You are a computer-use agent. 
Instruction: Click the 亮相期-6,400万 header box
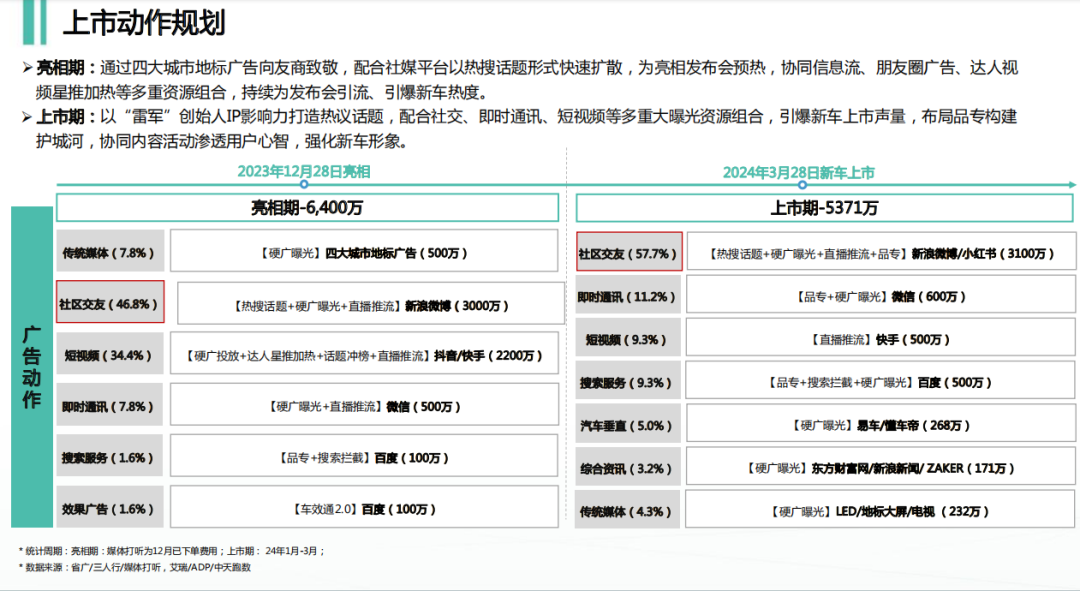click(x=307, y=208)
